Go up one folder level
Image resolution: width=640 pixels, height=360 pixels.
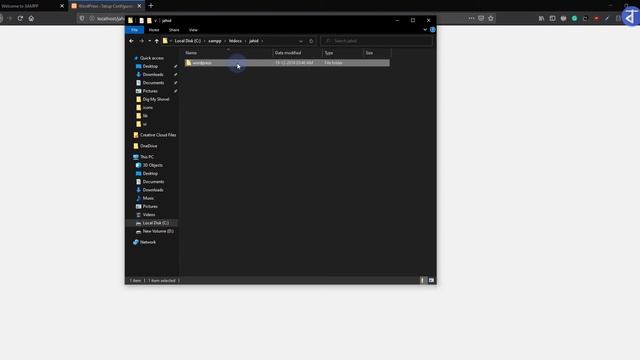(157, 41)
